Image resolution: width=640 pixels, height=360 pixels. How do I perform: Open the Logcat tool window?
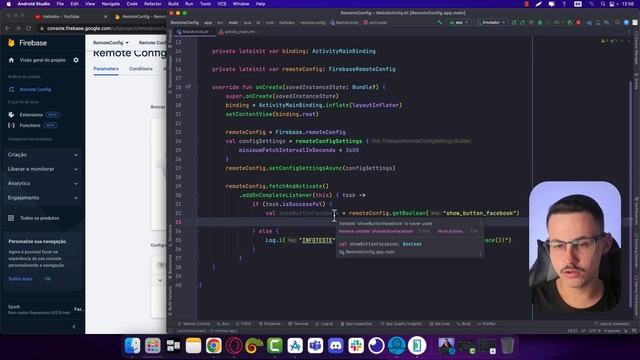324,324
